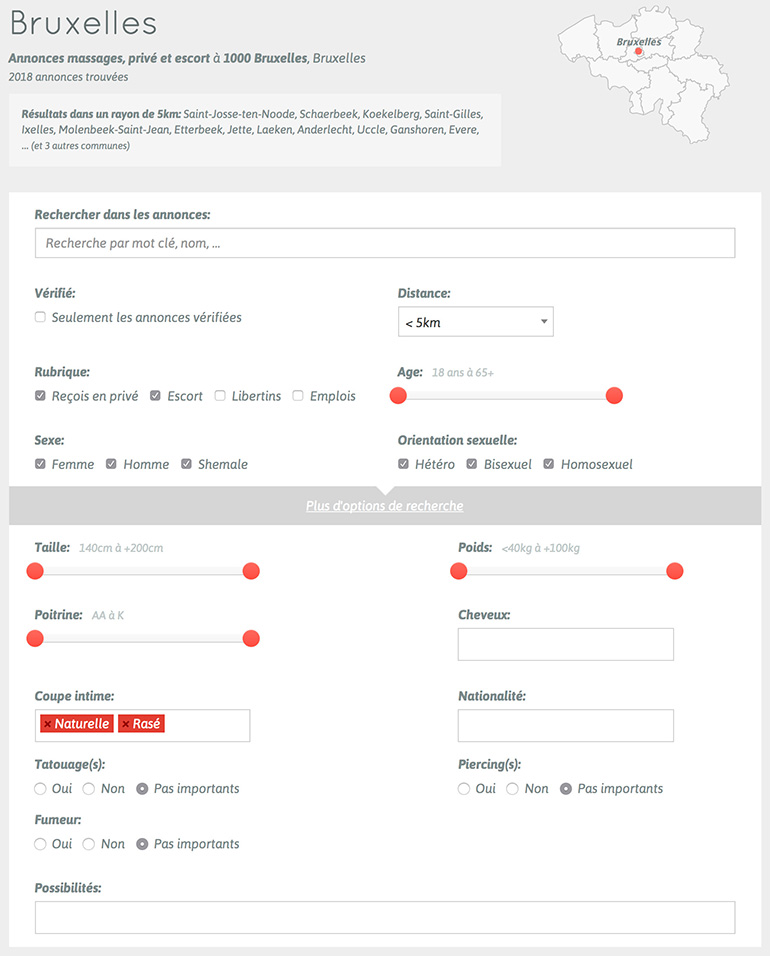The image size is (770, 956).
Task: Click the right handle of Taille slider
Action: click(251, 571)
